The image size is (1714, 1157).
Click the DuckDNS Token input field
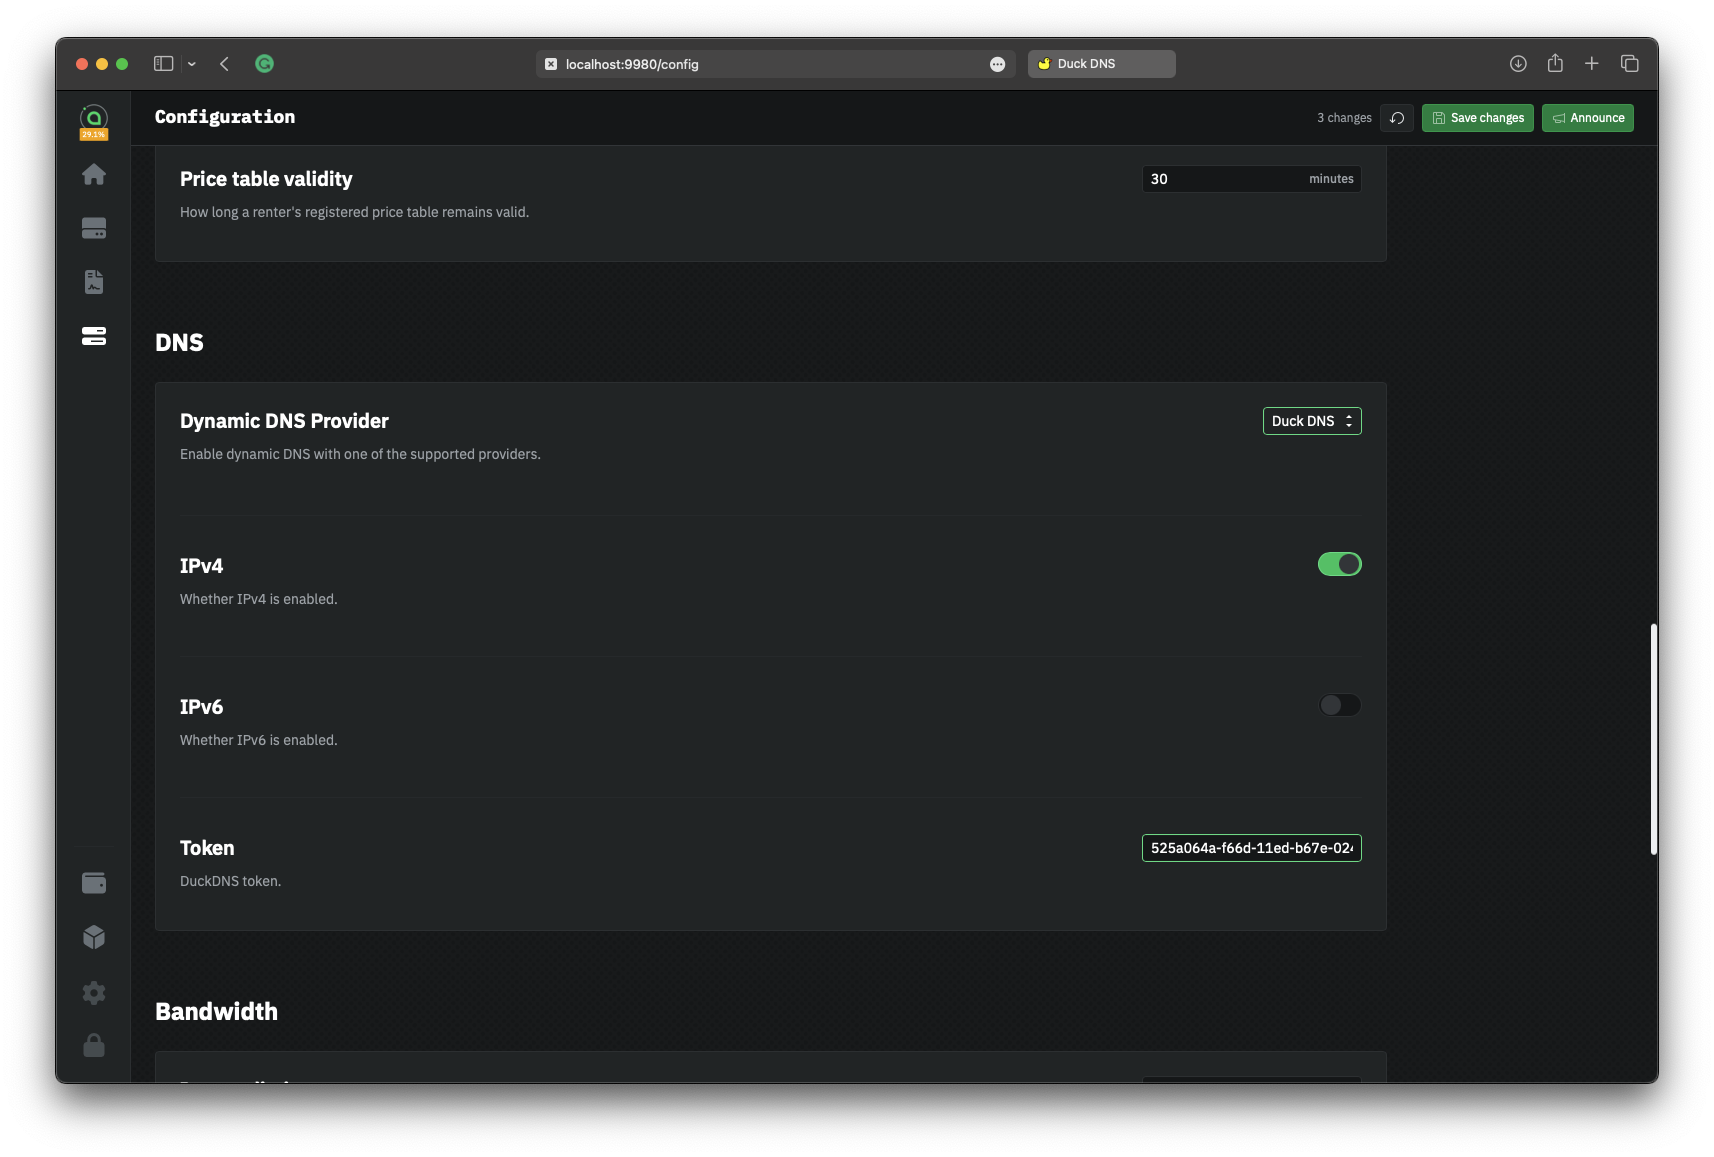click(1251, 848)
